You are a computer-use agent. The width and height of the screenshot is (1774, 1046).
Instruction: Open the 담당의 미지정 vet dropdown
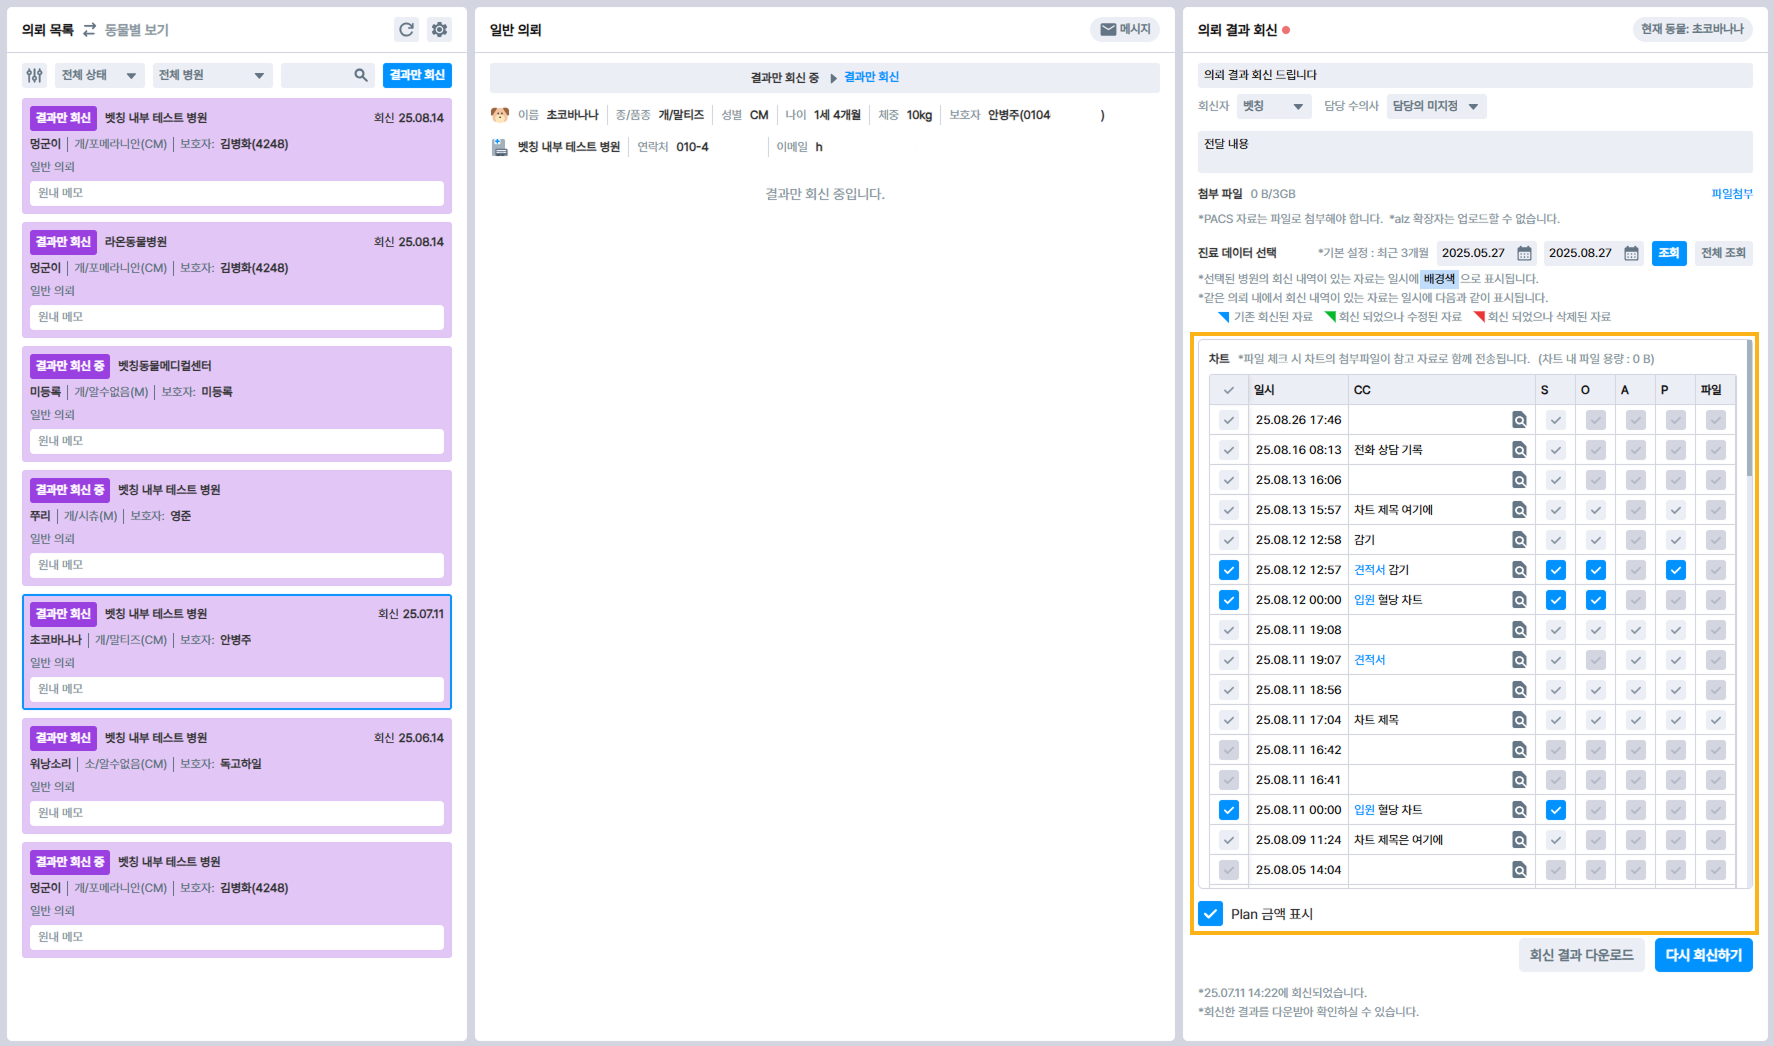(1435, 106)
